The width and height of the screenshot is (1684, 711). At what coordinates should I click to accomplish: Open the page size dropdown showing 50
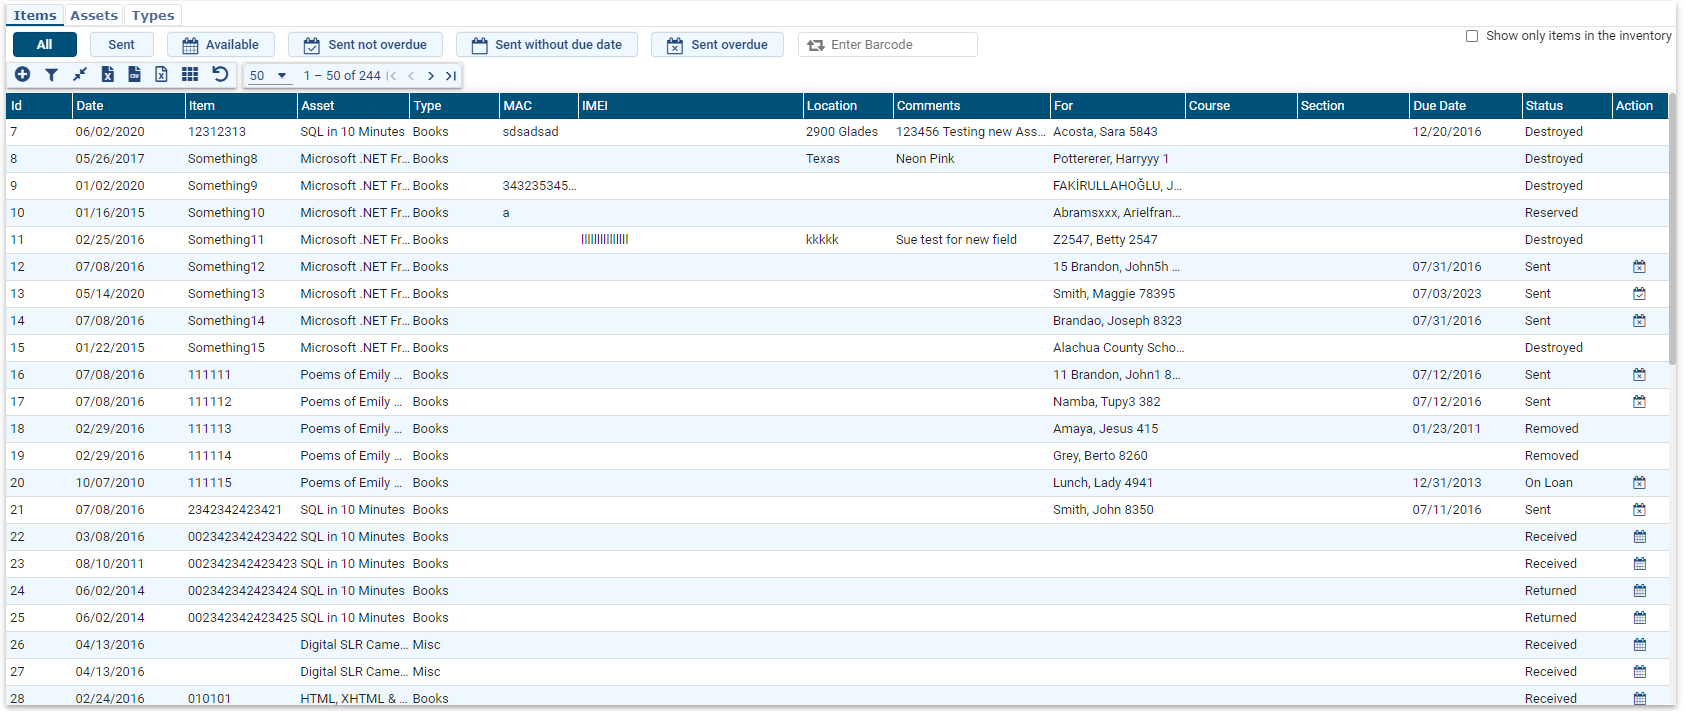pos(268,76)
